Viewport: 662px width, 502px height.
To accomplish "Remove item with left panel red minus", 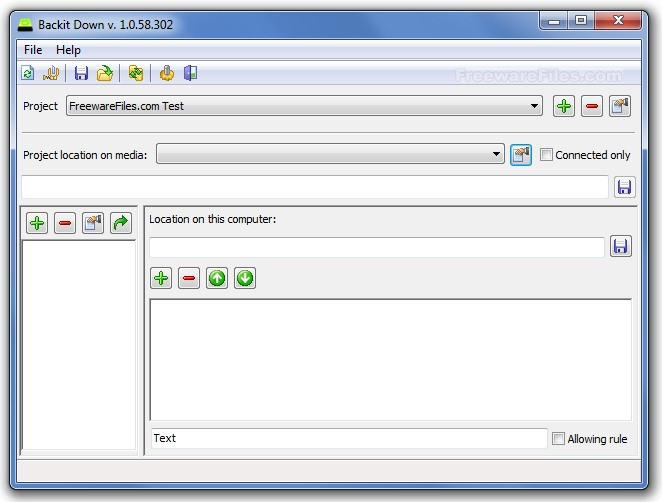I will pos(65,223).
